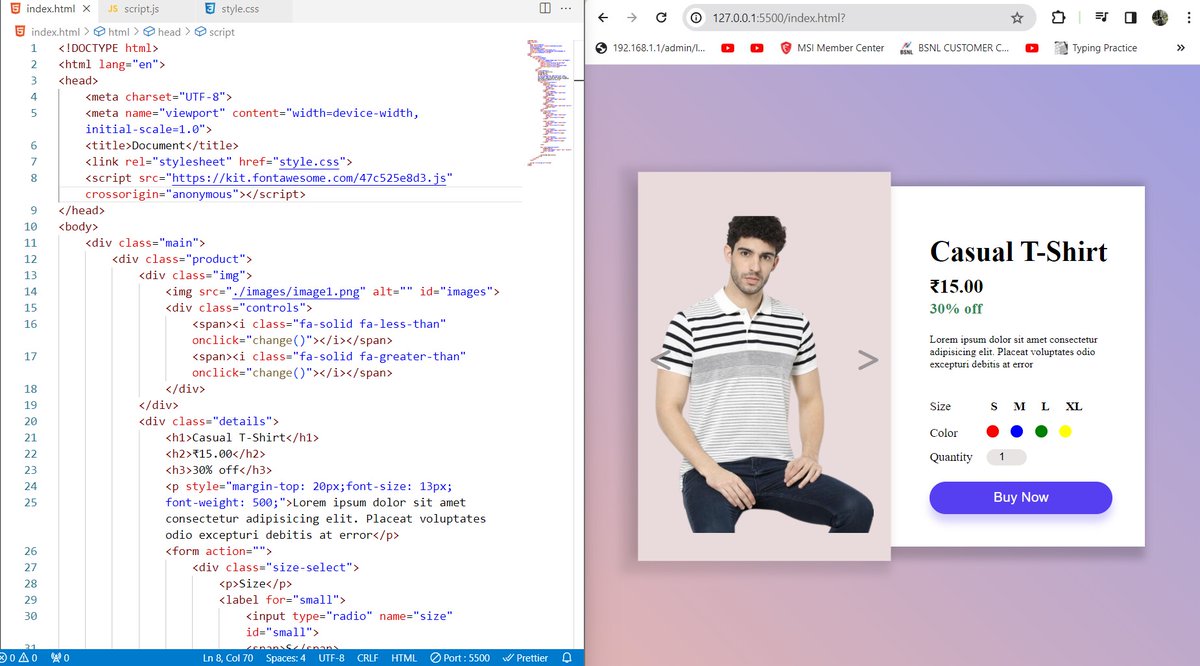Click the <title>Document</title> code line
1200x666 pixels.
pyautogui.click(x=162, y=145)
